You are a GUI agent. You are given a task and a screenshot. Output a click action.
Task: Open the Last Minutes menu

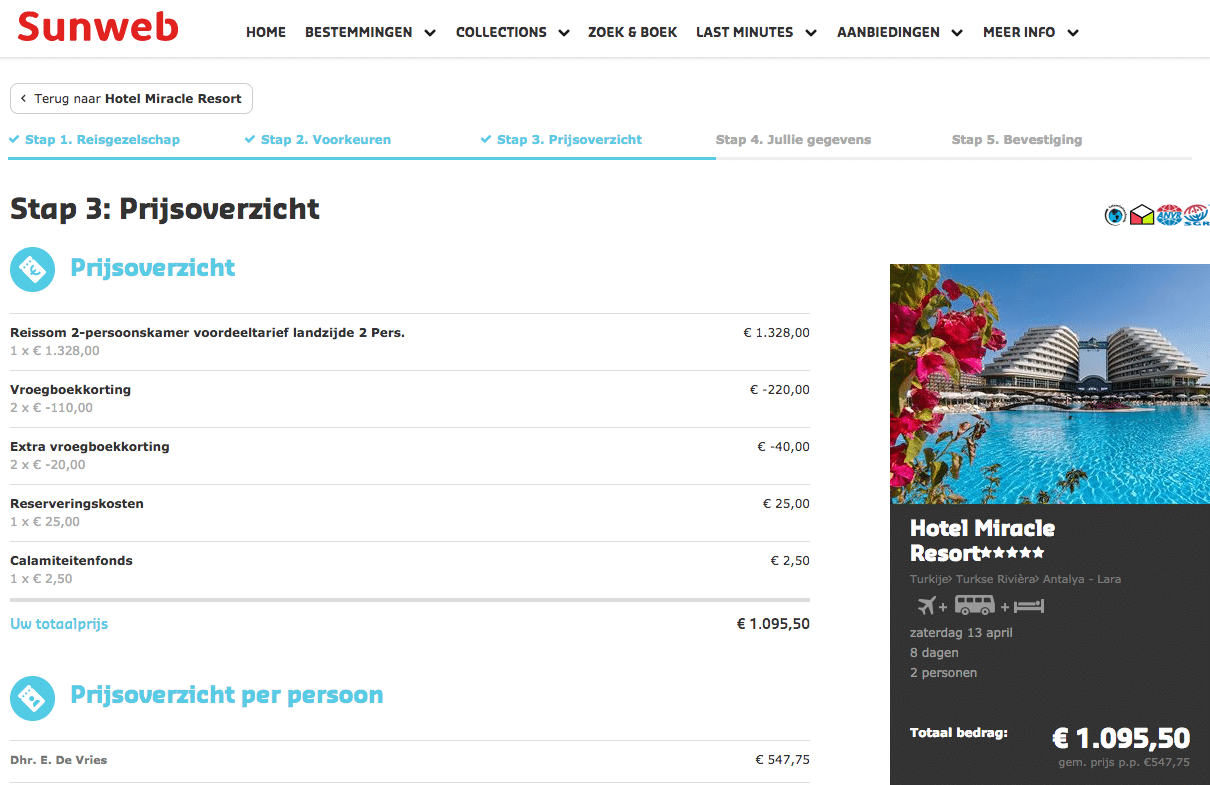point(744,32)
